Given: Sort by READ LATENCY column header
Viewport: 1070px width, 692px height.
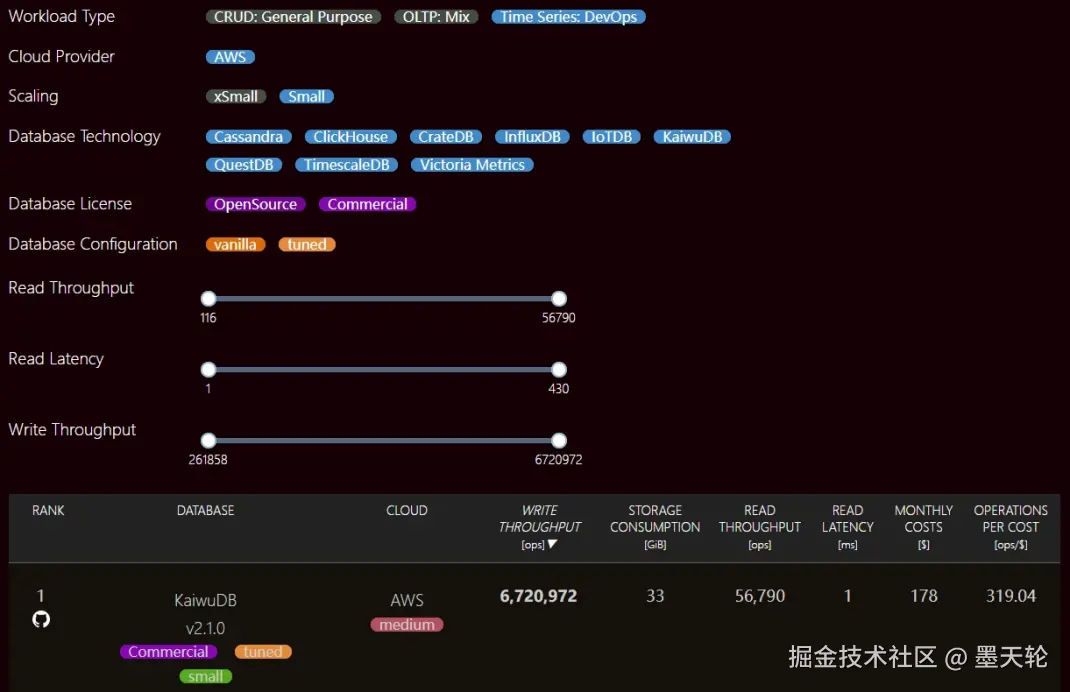Looking at the screenshot, I should 848,527.
